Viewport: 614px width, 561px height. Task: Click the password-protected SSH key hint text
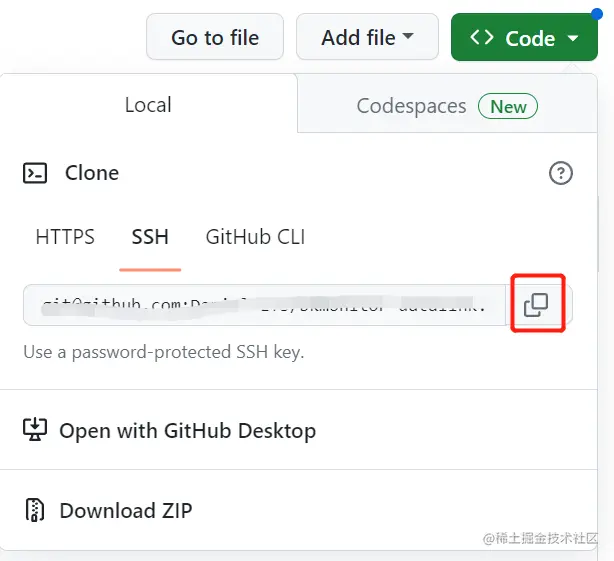point(164,352)
